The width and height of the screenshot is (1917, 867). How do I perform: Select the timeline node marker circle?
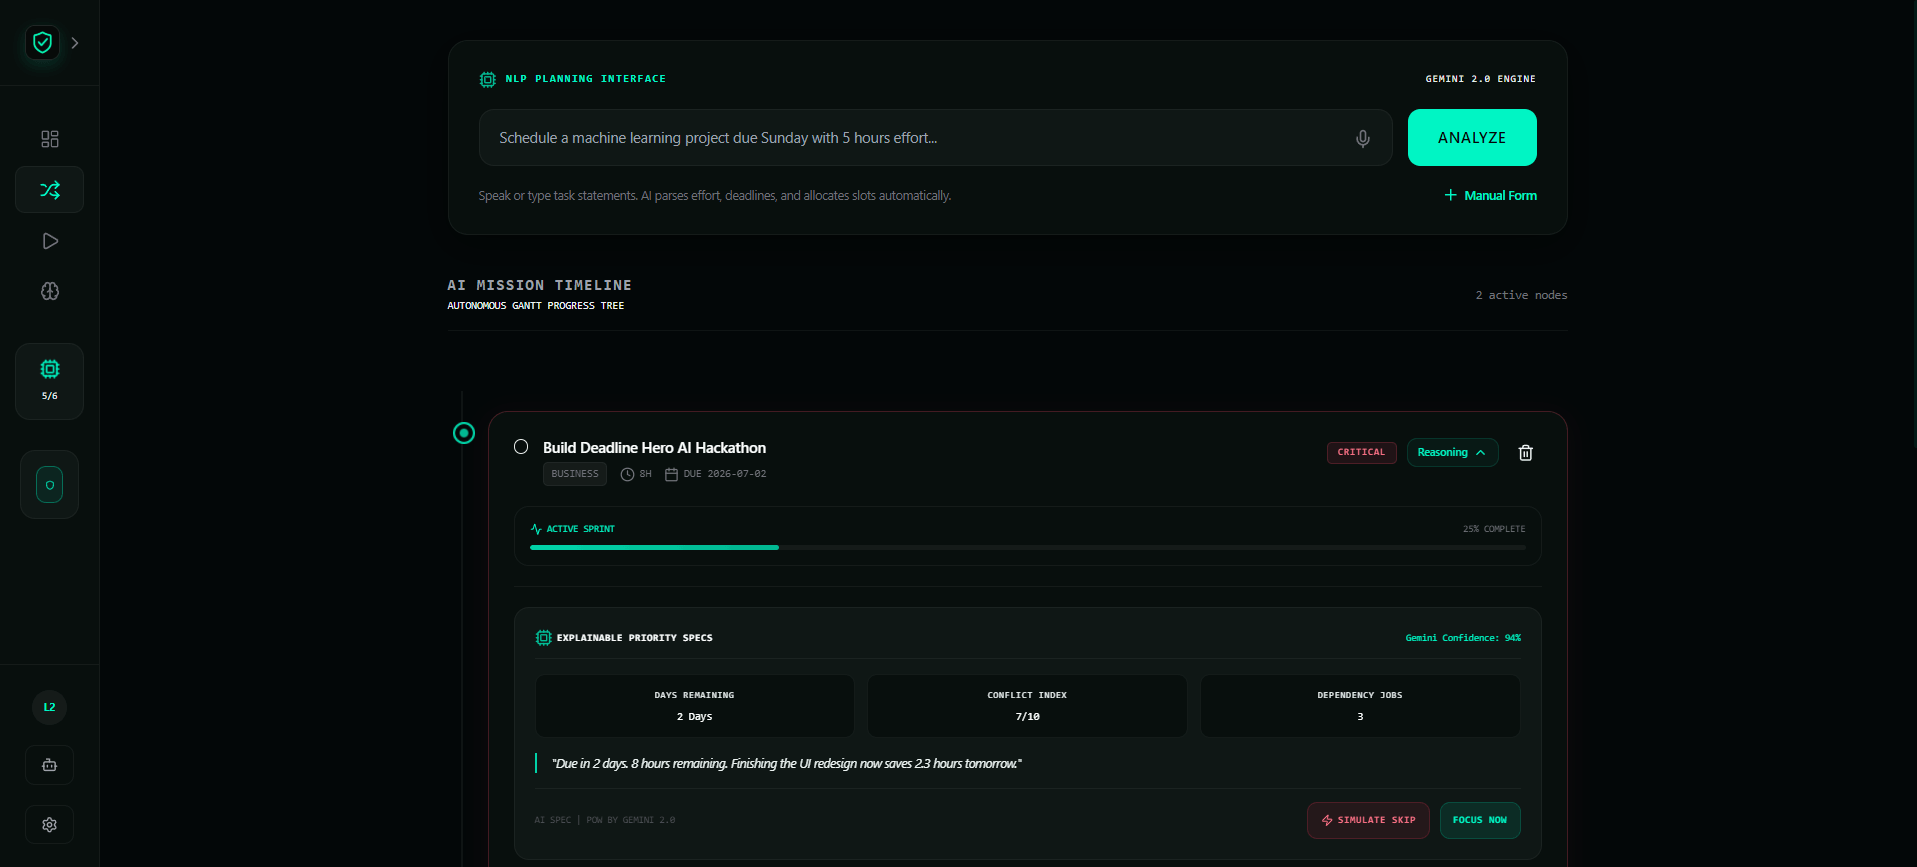(x=464, y=433)
